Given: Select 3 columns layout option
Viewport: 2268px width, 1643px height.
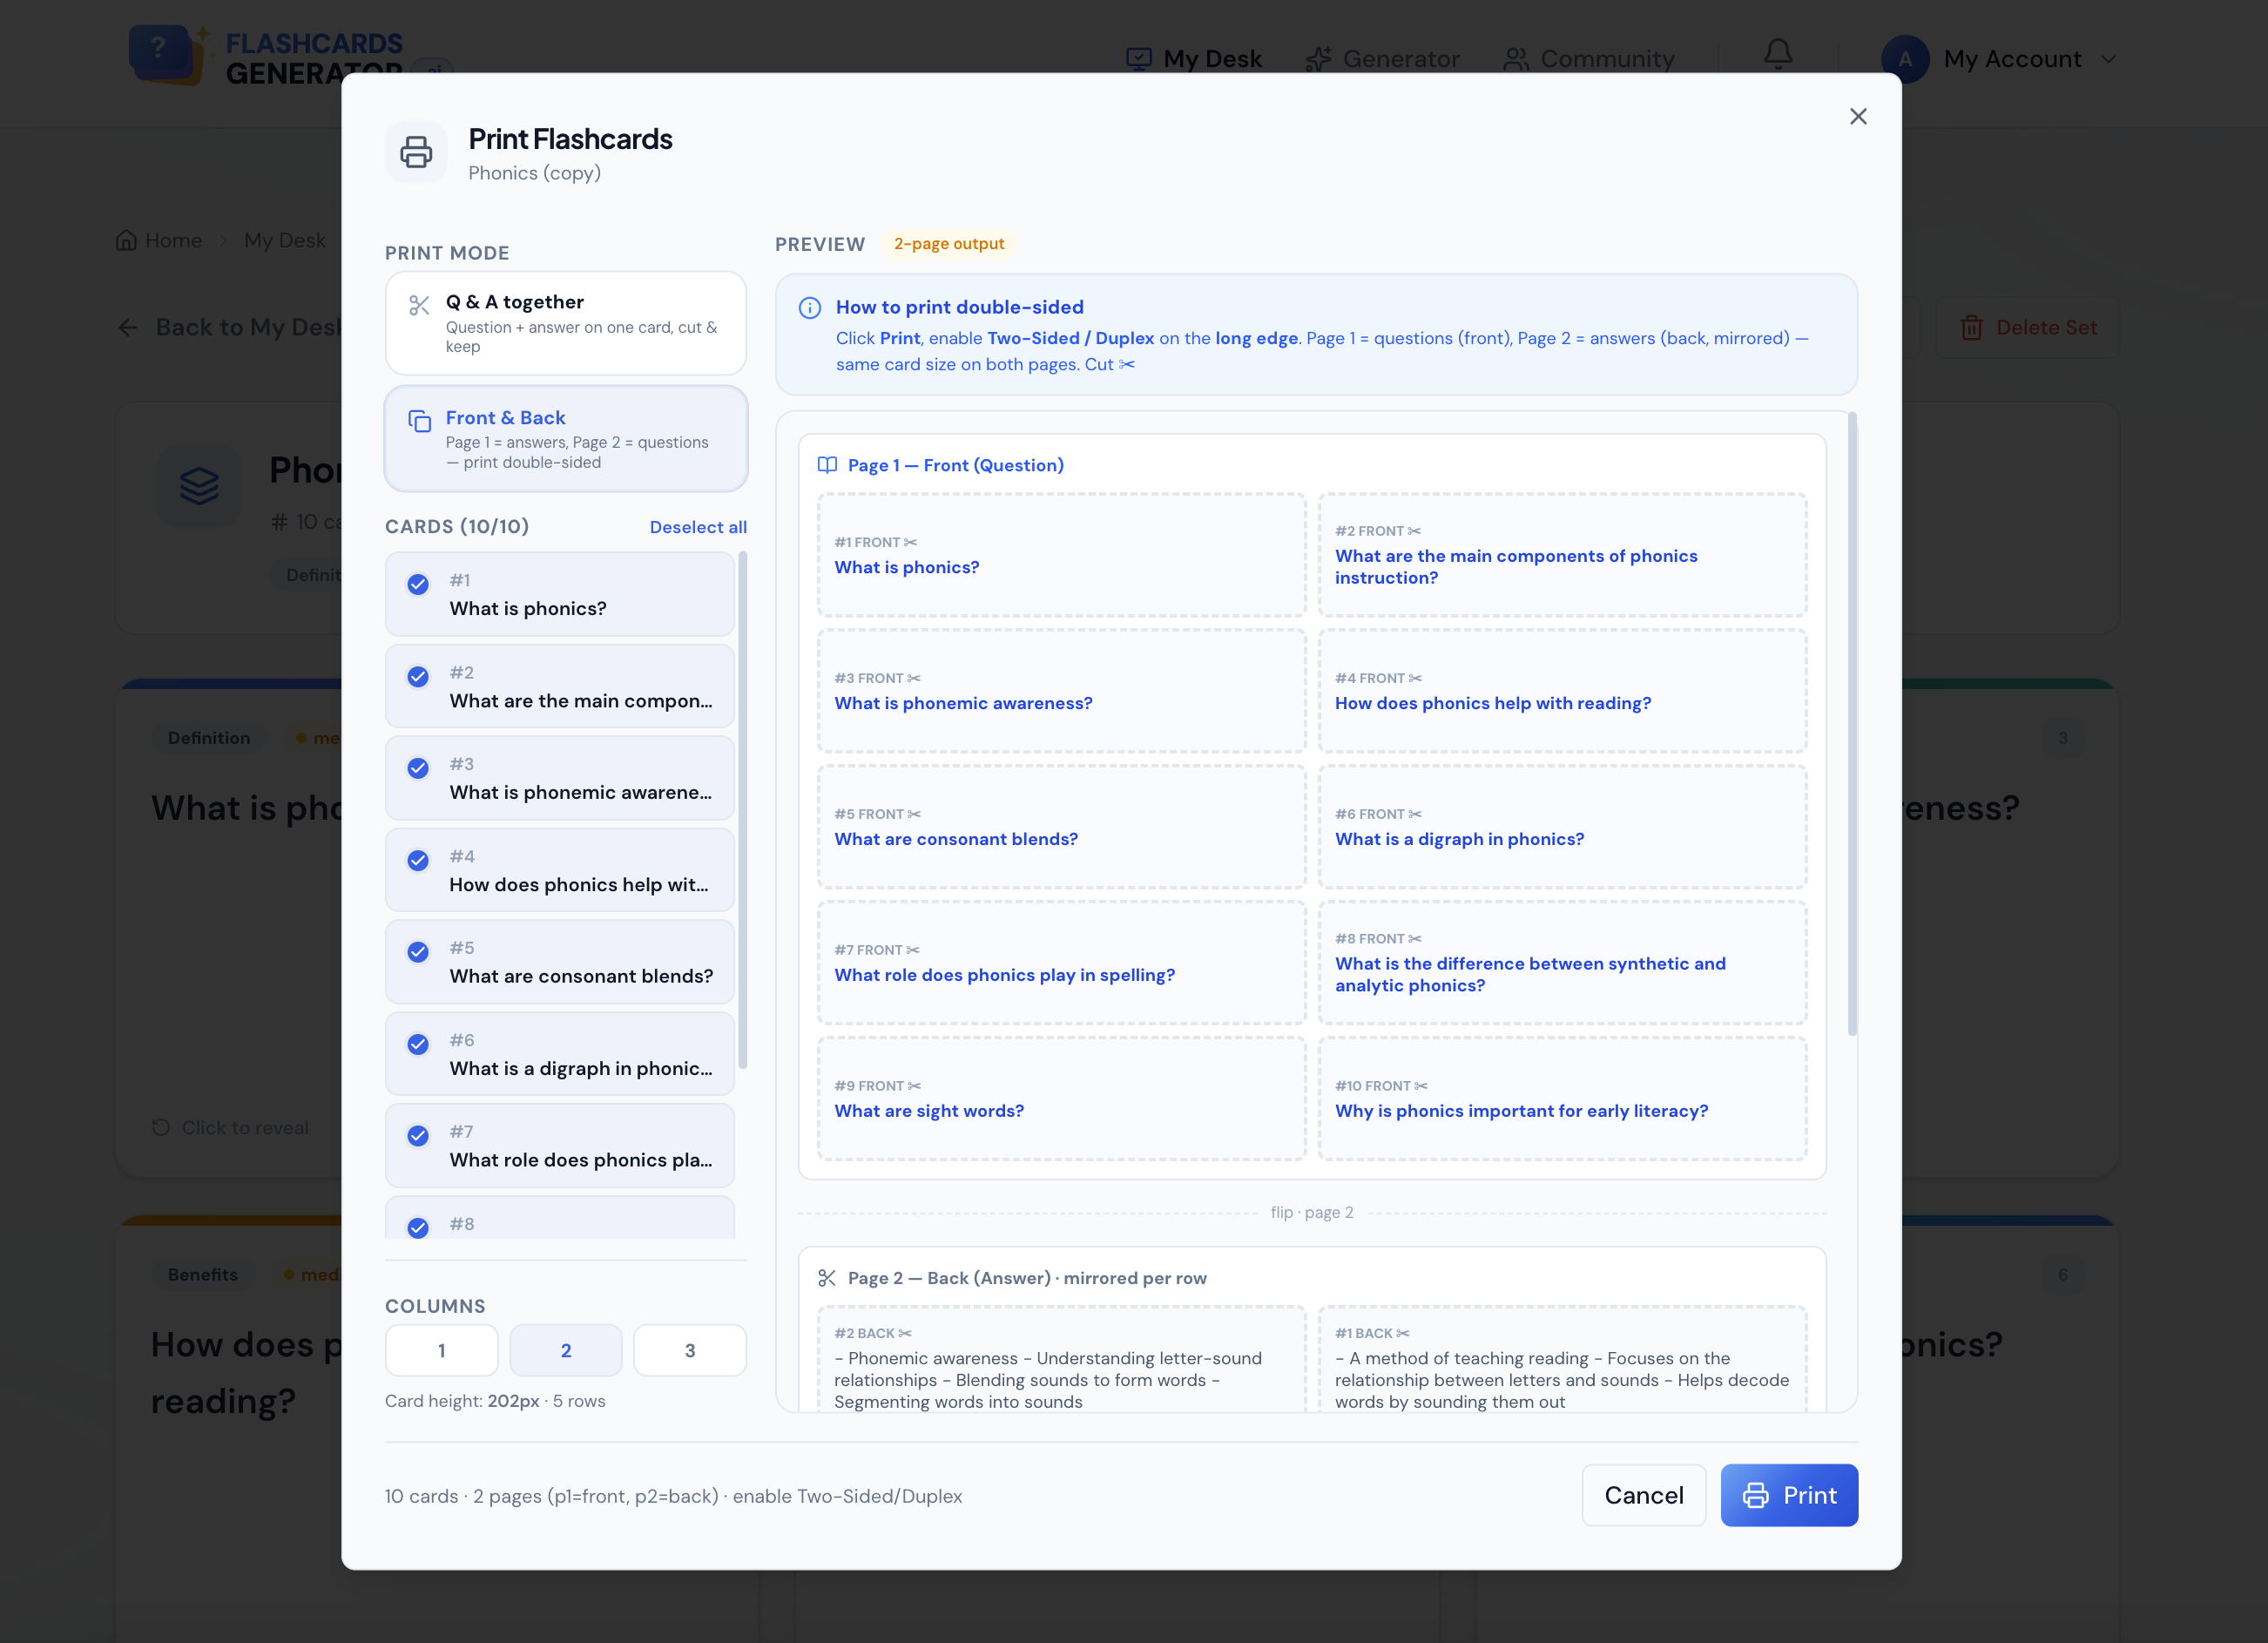Looking at the screenshot, I should (689, 1350).
